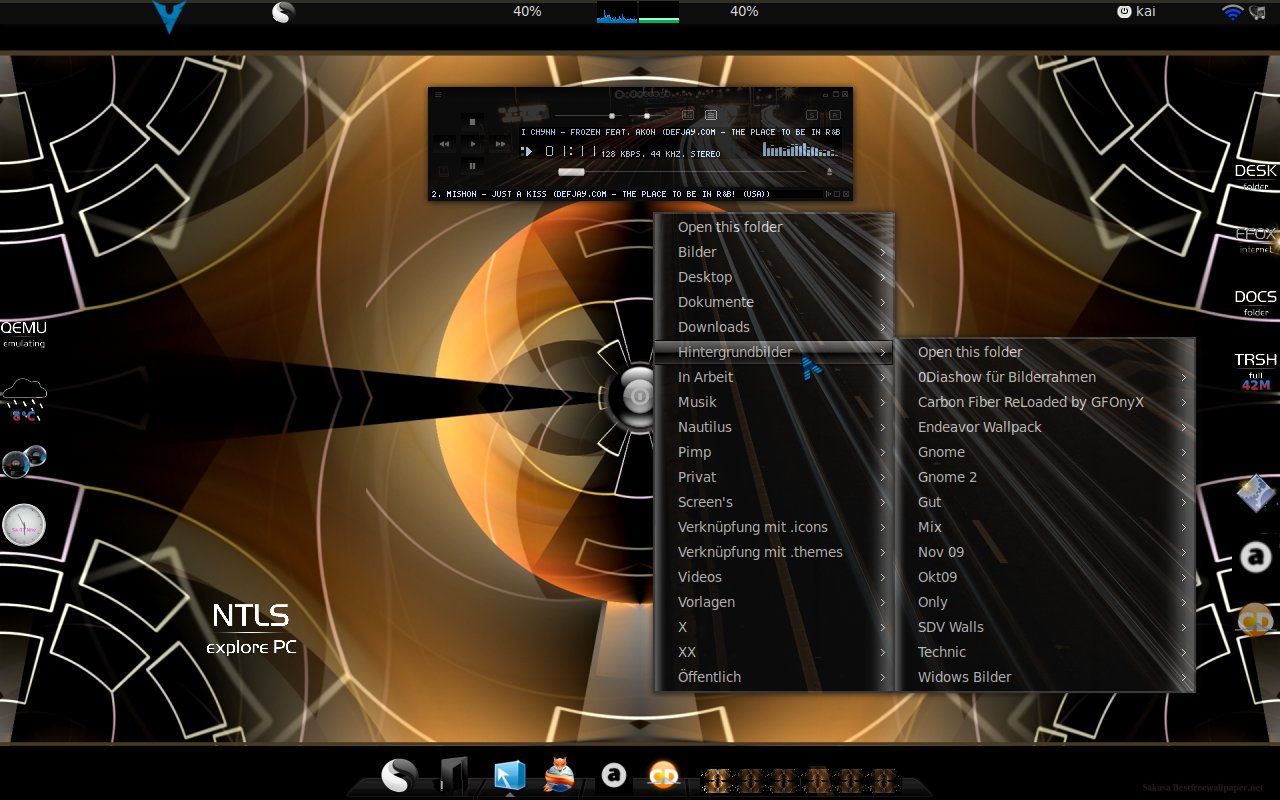Image resolution: width=1280 pixels, height=800 pixels.
Task: Expand the Öffentlich submenu arrow
Action: (x=883, y=677)
